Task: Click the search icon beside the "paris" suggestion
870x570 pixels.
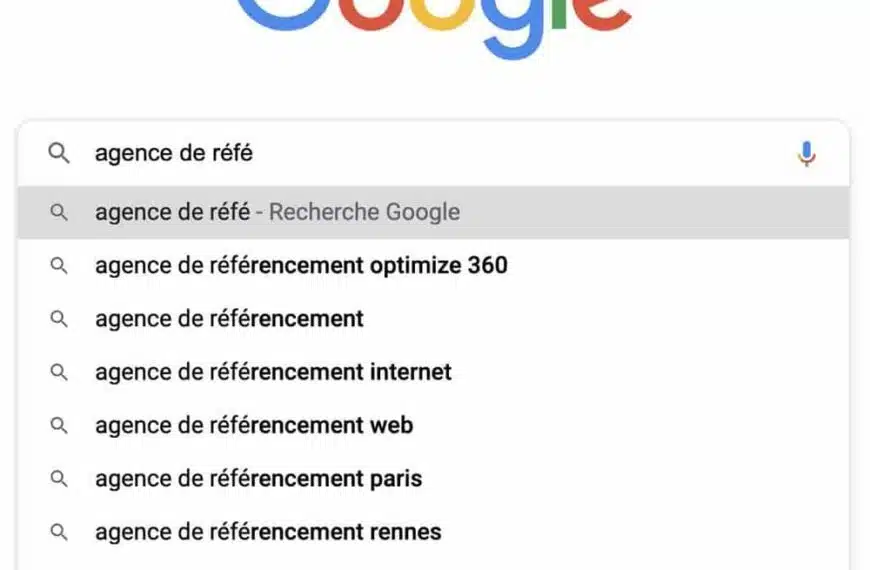Action: click(x=60, y=478)
